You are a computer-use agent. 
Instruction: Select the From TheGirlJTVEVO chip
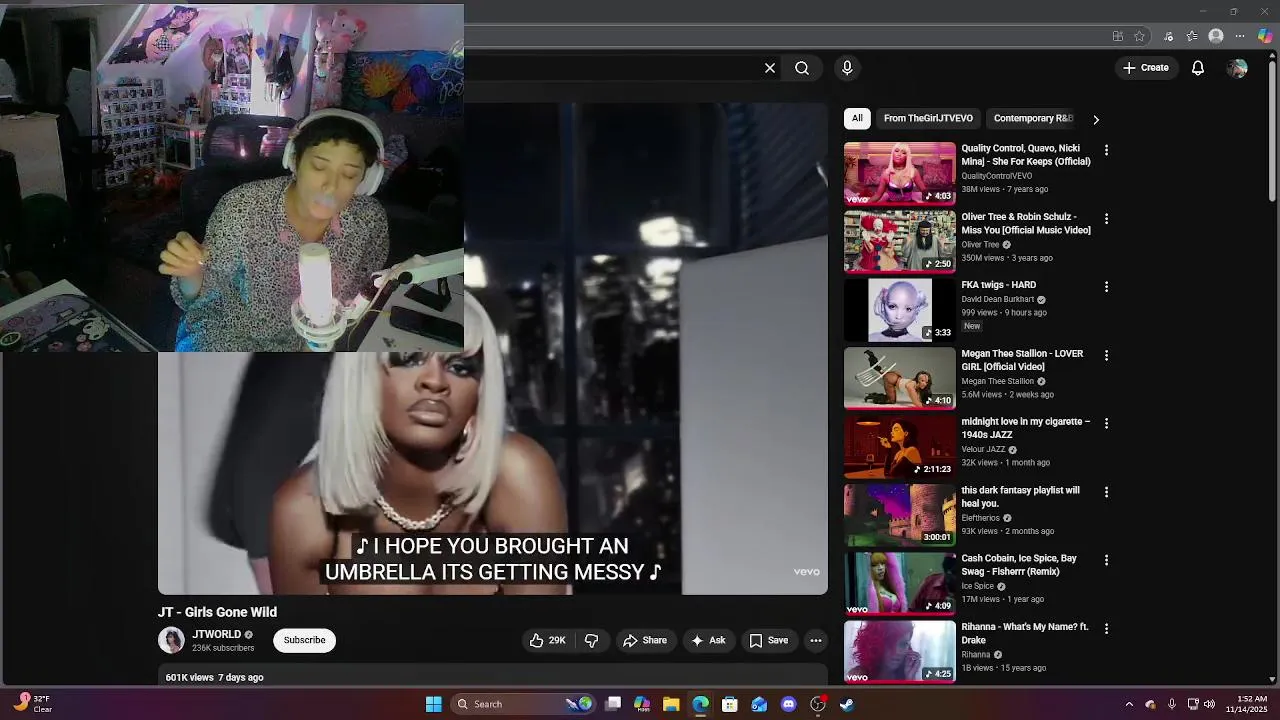[x=928, y=118]
